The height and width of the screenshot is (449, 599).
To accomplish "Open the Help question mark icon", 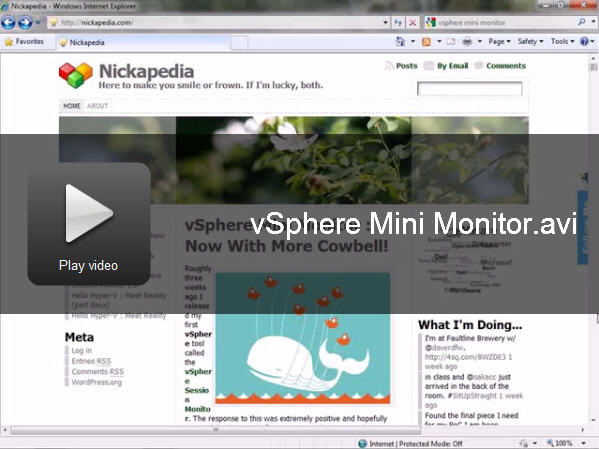I will click(584, 41).
